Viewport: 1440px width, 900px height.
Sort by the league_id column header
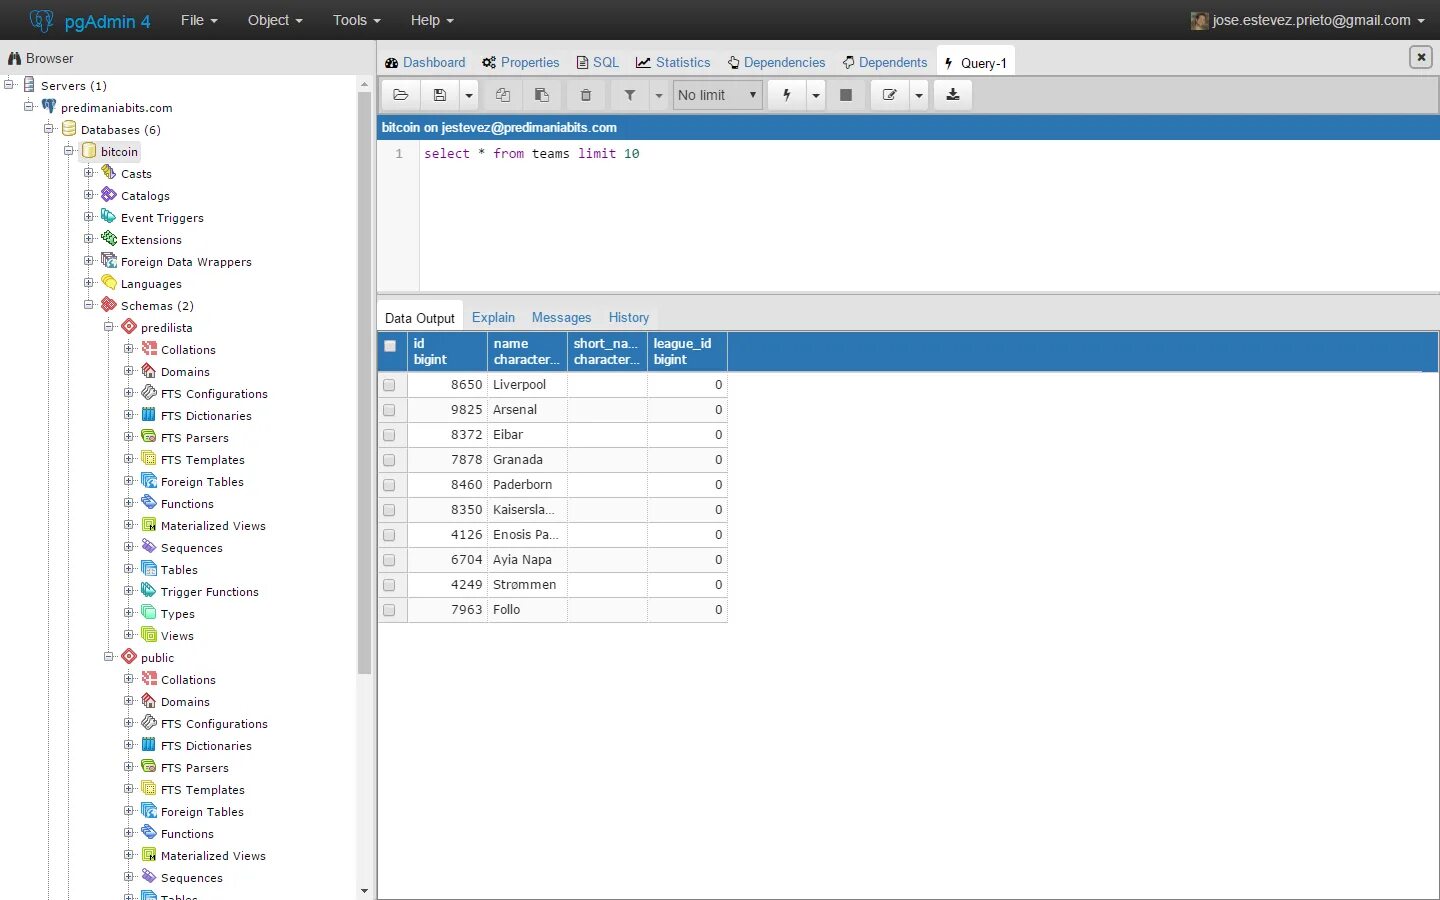coord(687,351)
